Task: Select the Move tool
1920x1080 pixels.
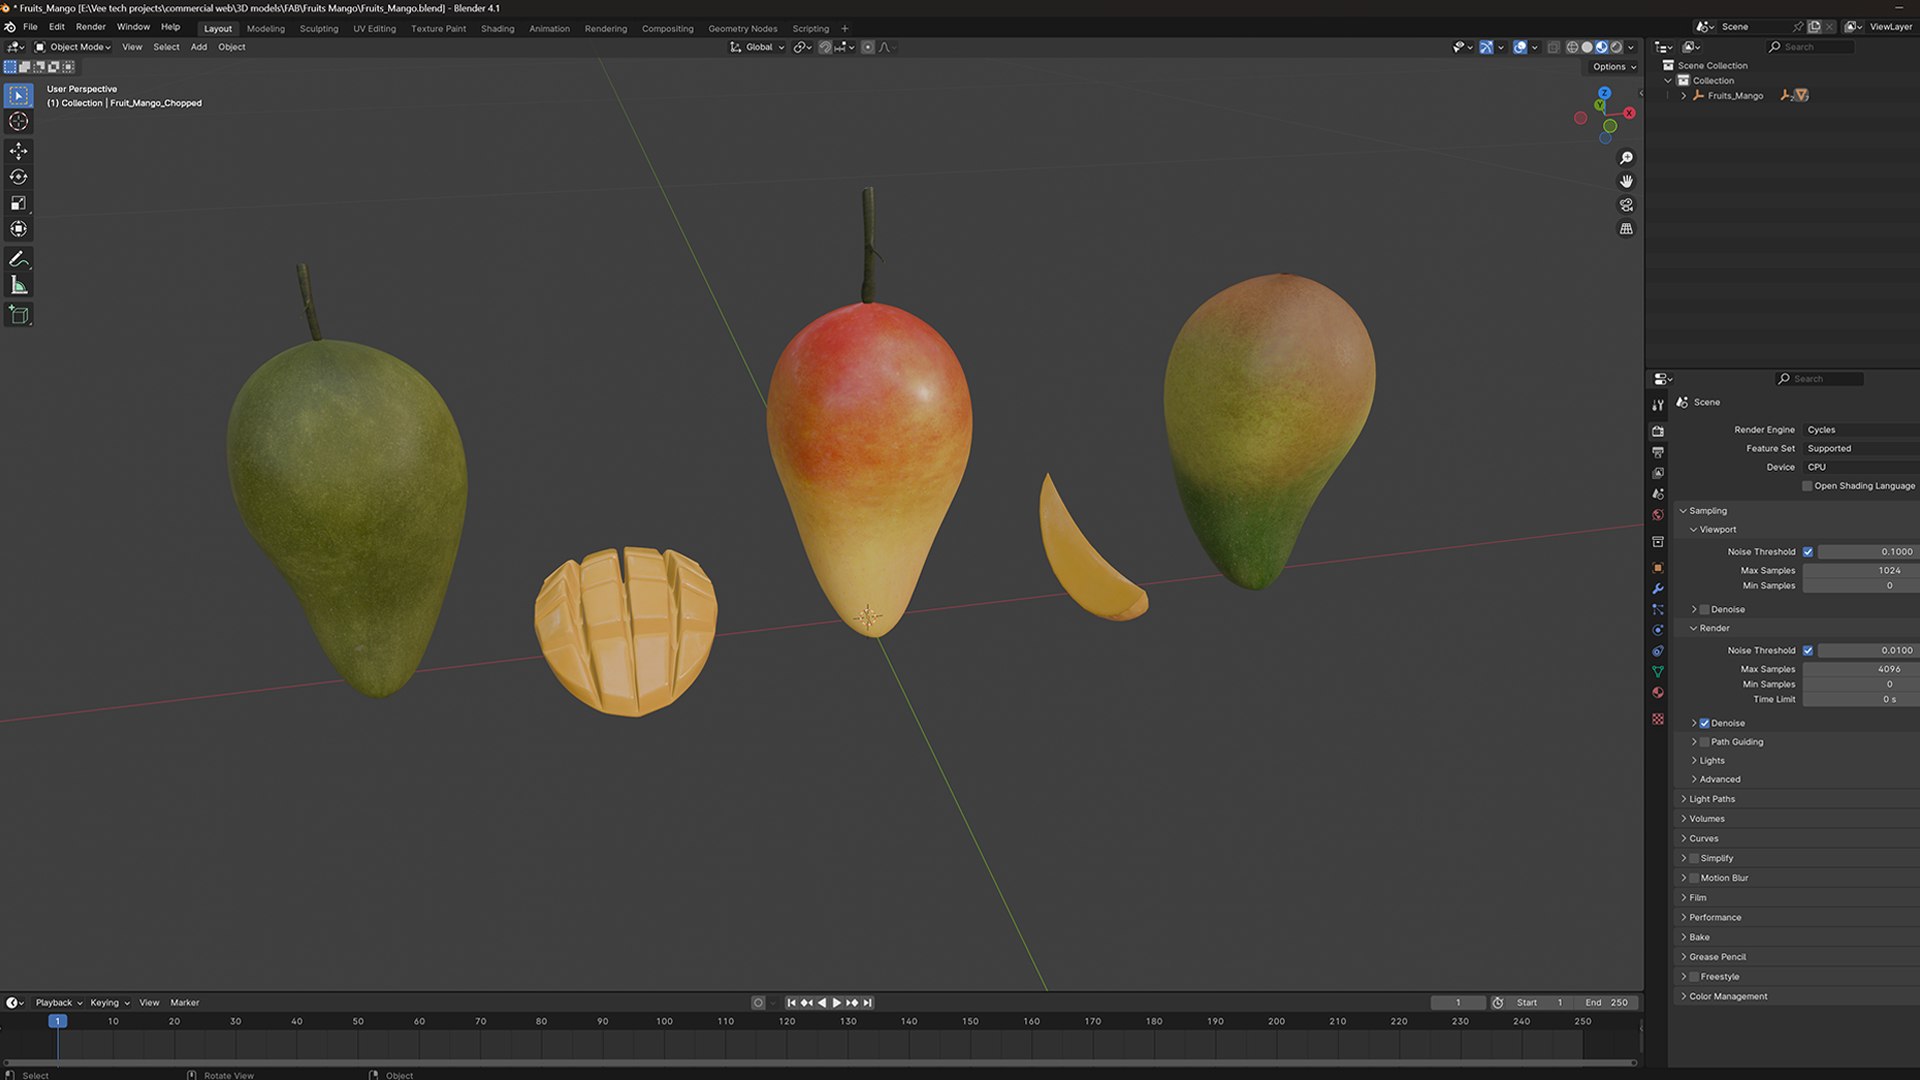Action: click(x=18, y=151)
